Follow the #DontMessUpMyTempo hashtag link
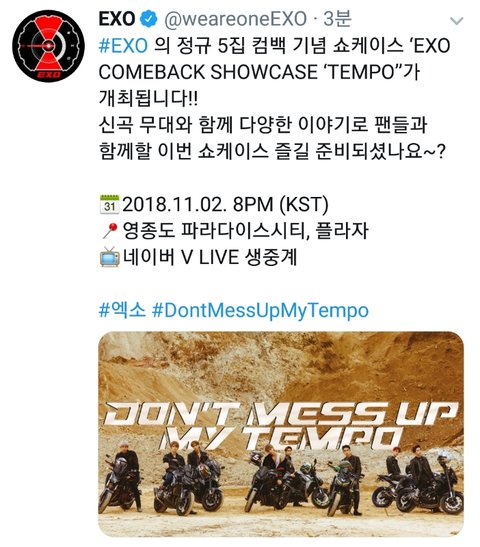480x547 pixels. pyautogui.click(x=260, y=310)
